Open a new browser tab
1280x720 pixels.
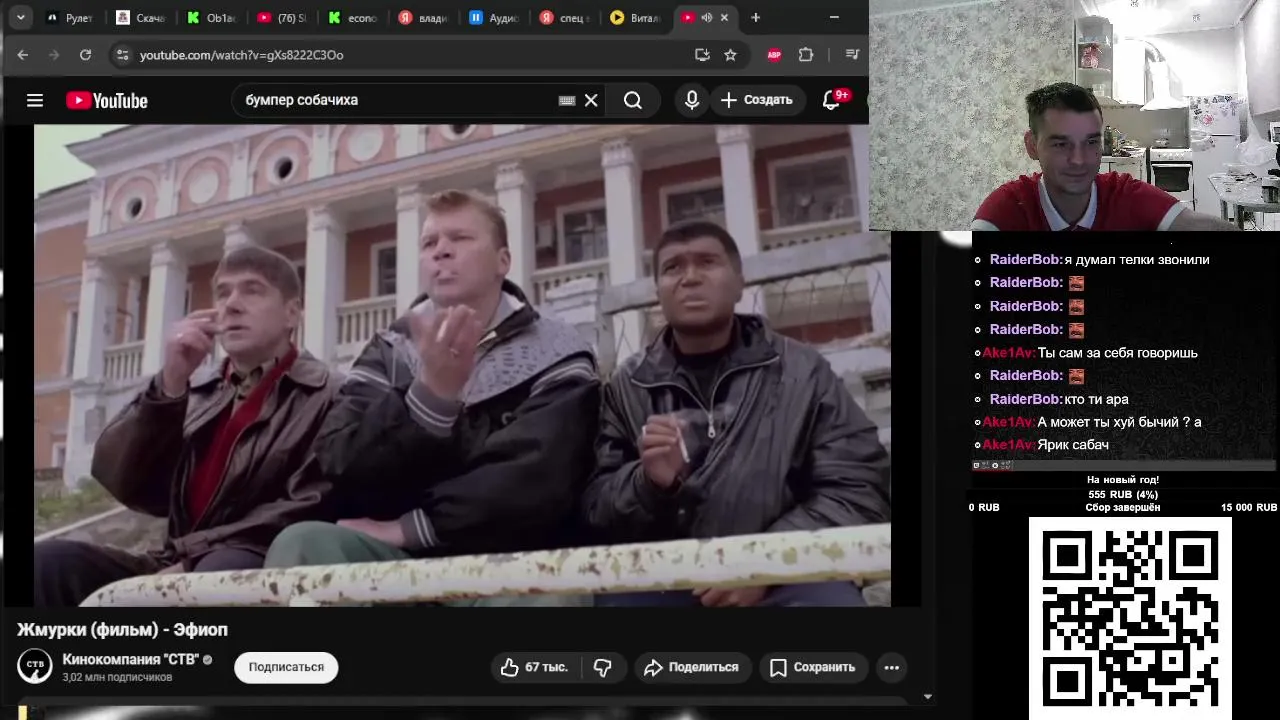pyautogui.click(x=755, y=18)
